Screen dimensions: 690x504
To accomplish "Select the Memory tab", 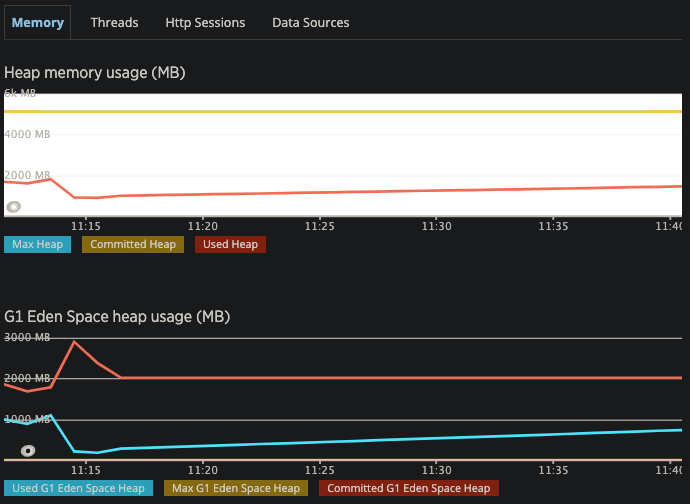I will point(38,22).
